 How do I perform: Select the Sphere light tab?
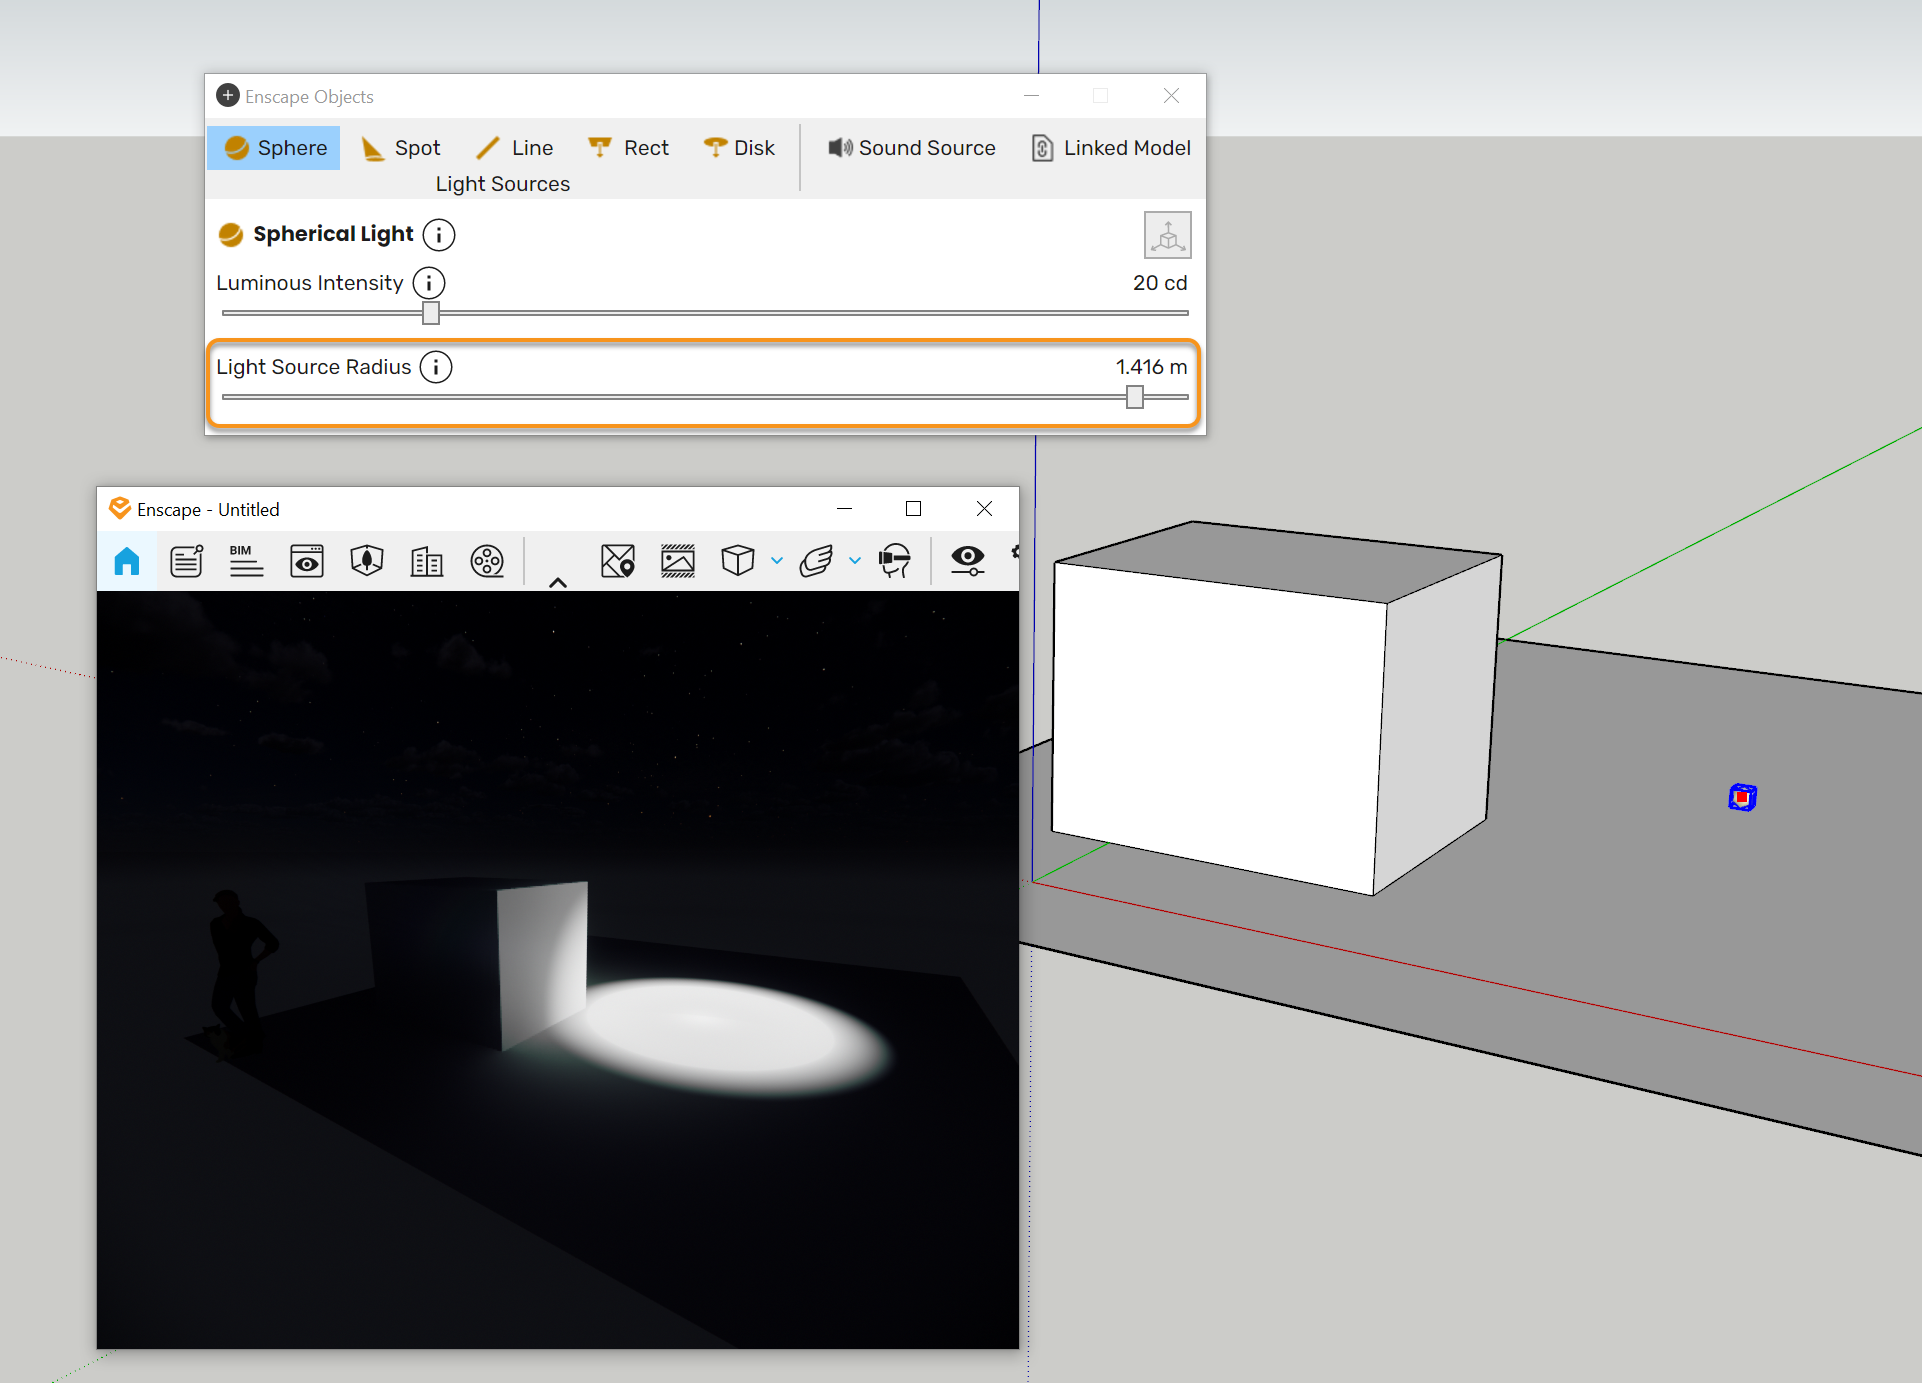275,148
